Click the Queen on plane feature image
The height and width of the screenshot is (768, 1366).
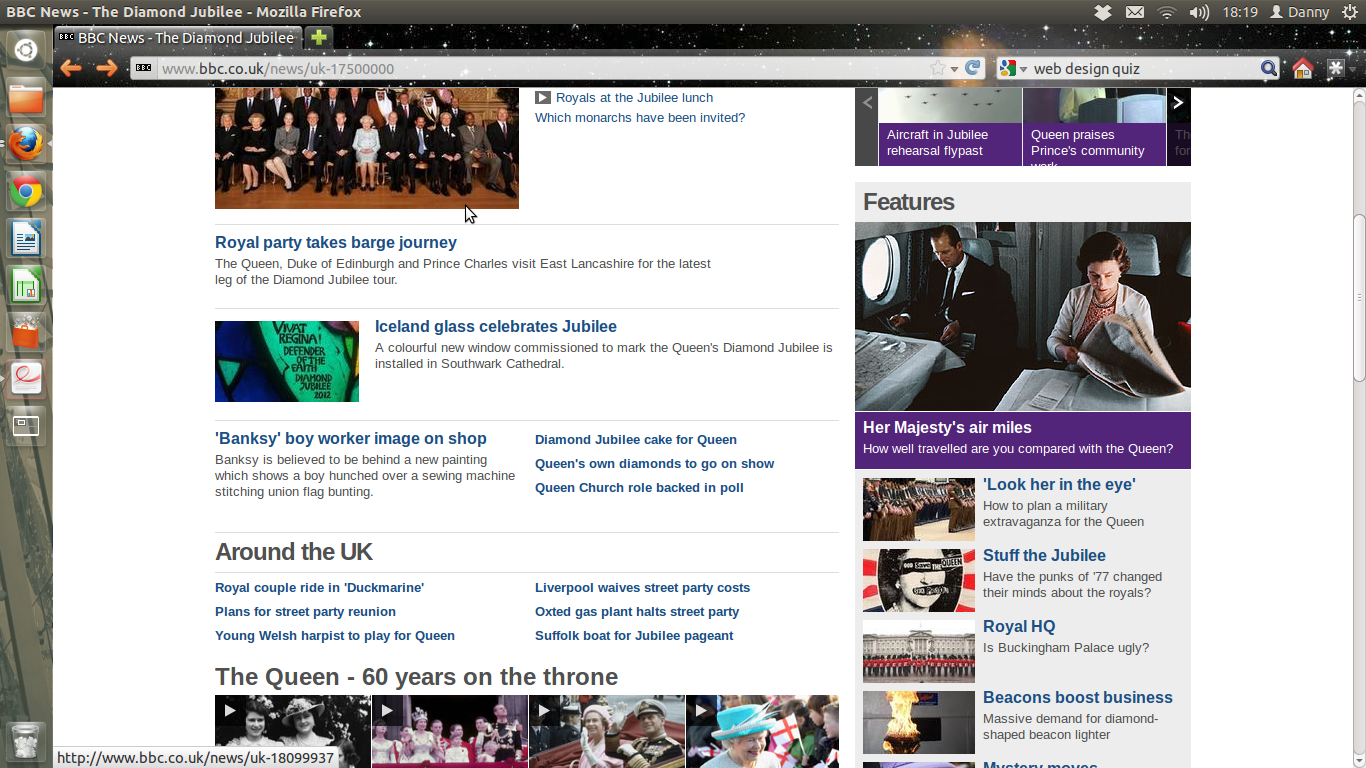click(x=1023, y=316)
